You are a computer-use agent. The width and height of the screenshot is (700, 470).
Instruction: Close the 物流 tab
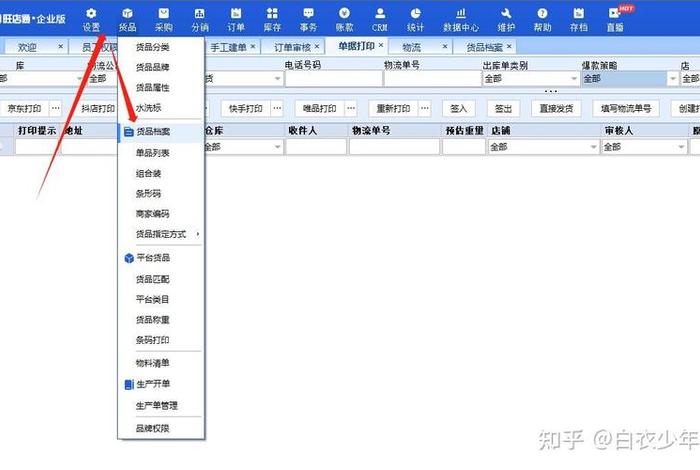(x=445, y=46)
